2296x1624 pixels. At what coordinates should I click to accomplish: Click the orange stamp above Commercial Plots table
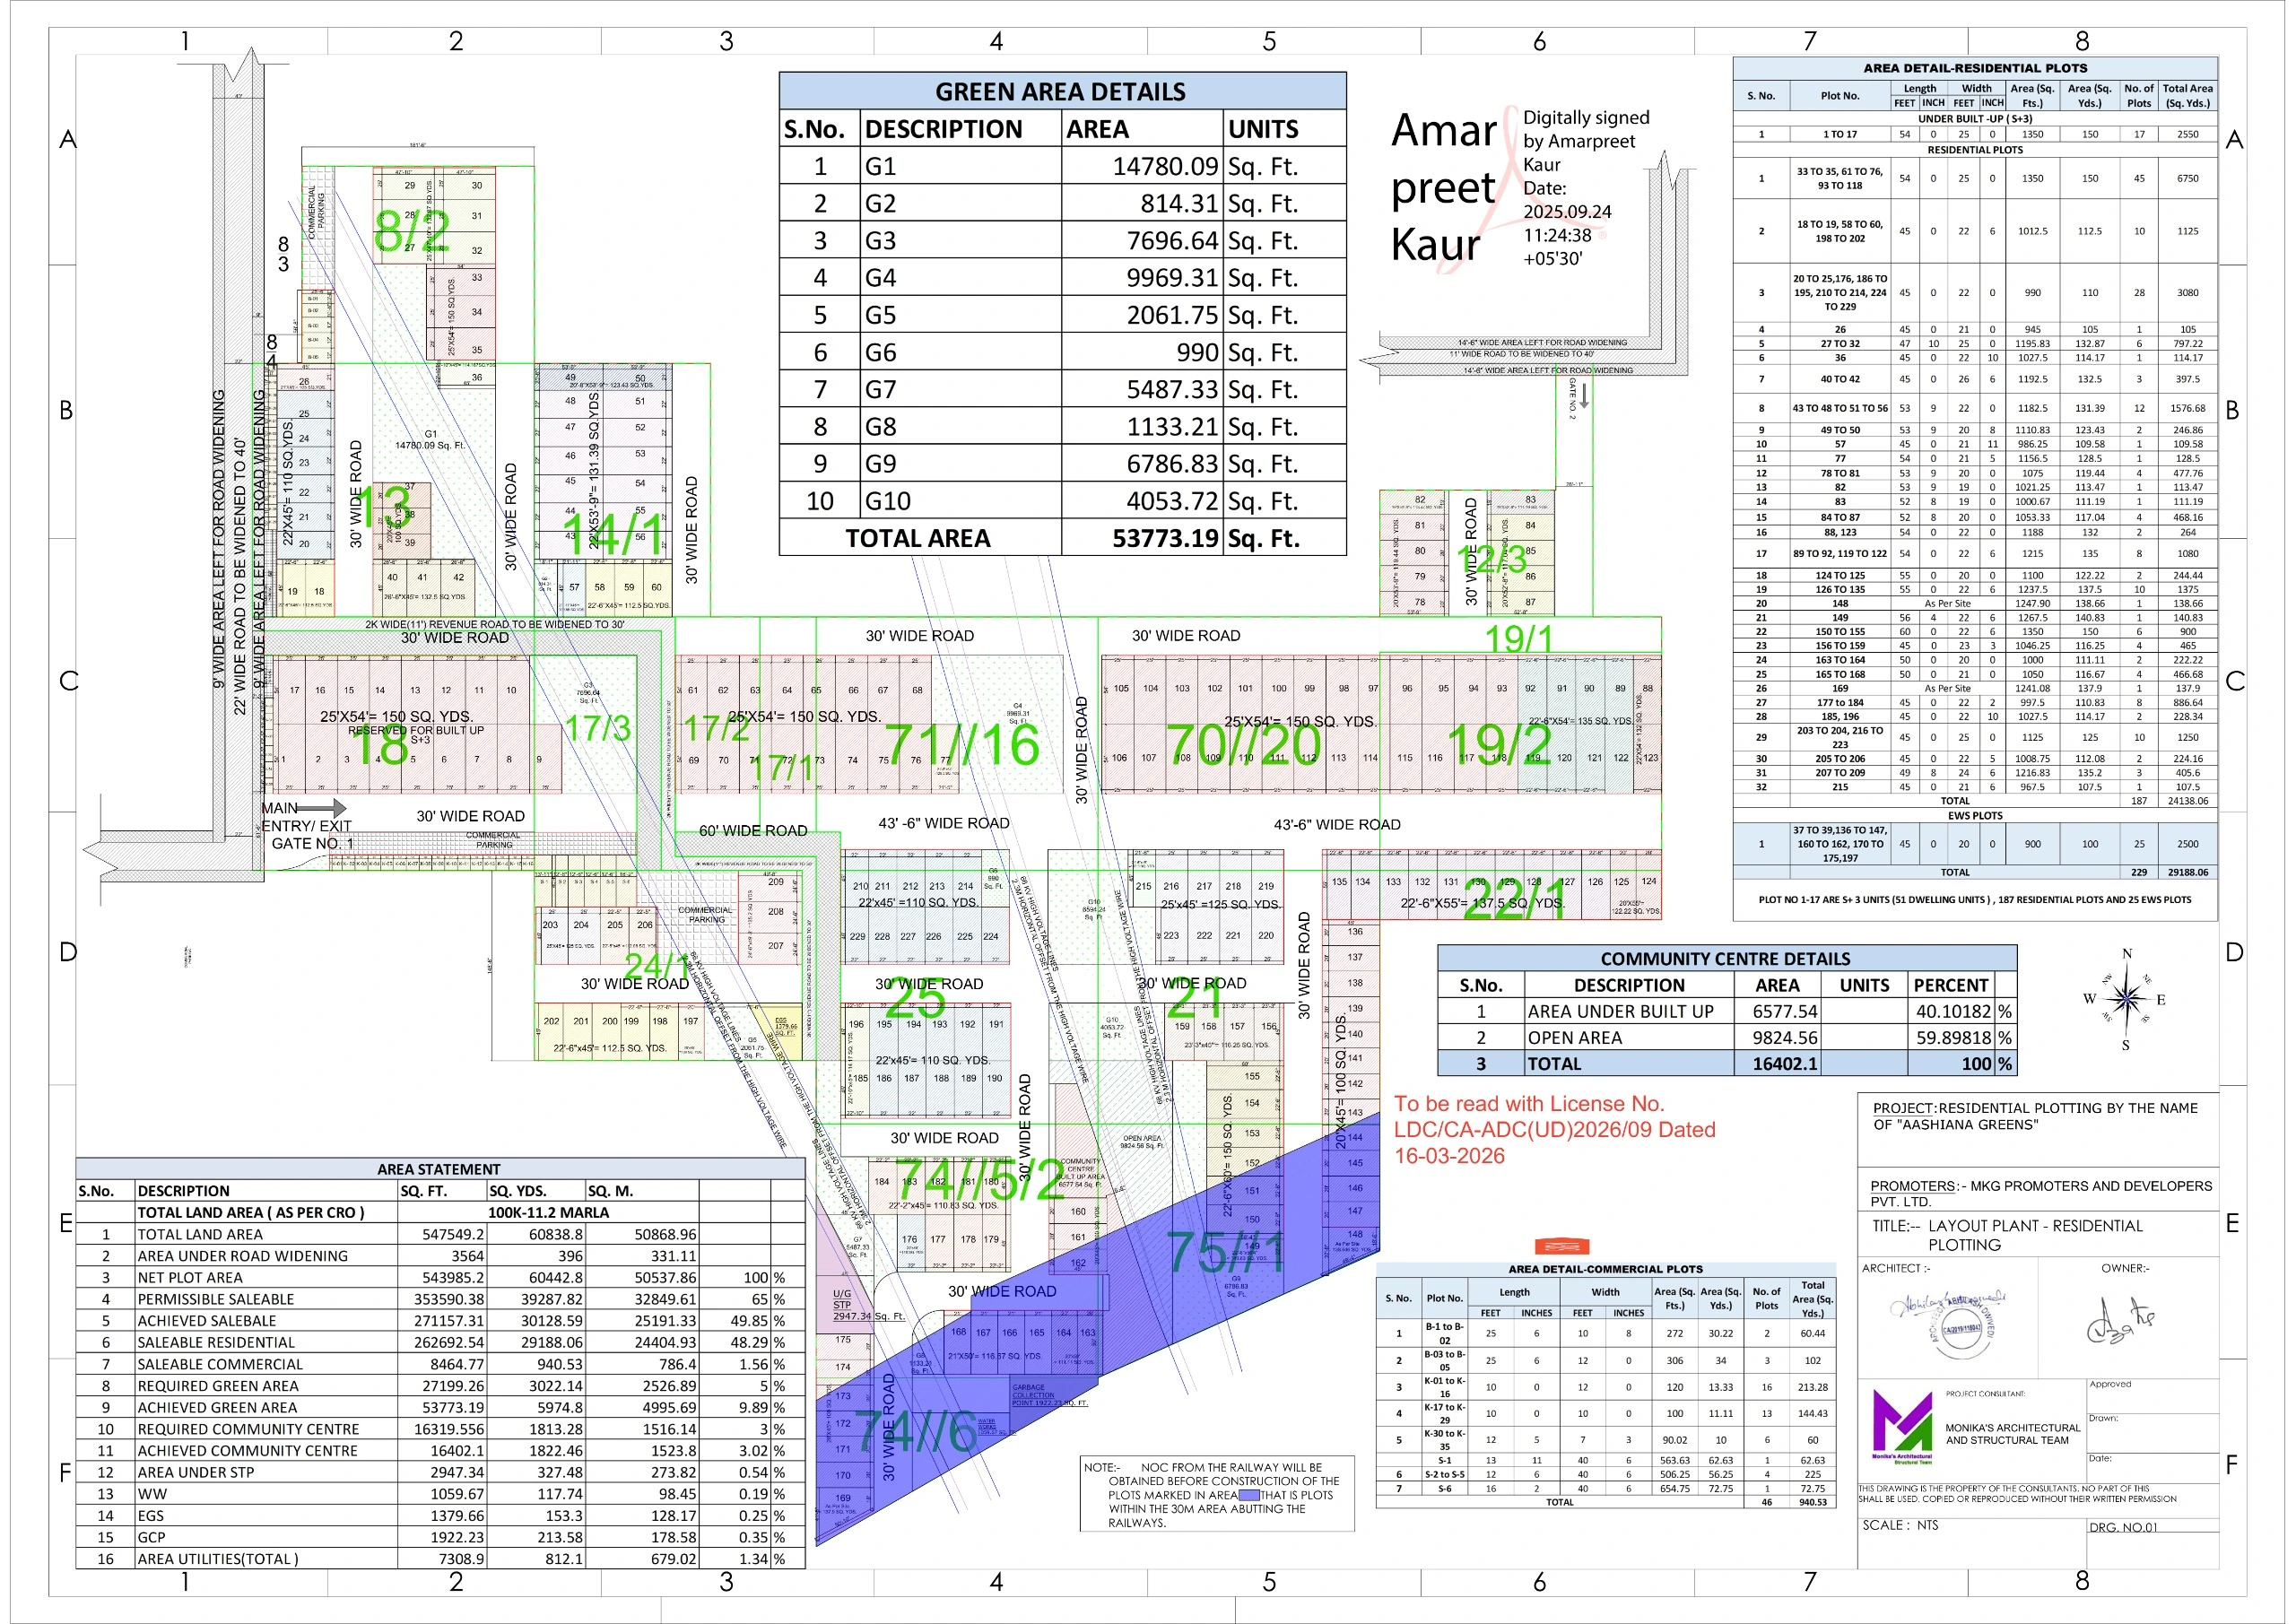tap(1561, 1246)
